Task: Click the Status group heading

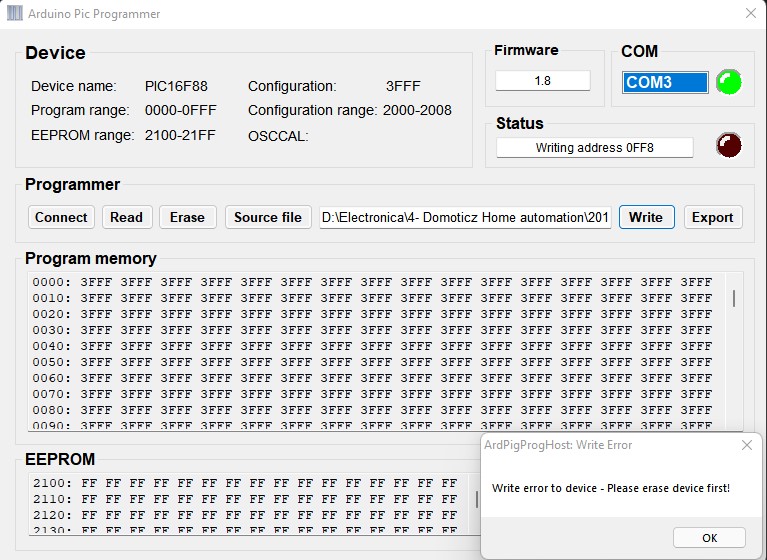Action: click(519, 123)
